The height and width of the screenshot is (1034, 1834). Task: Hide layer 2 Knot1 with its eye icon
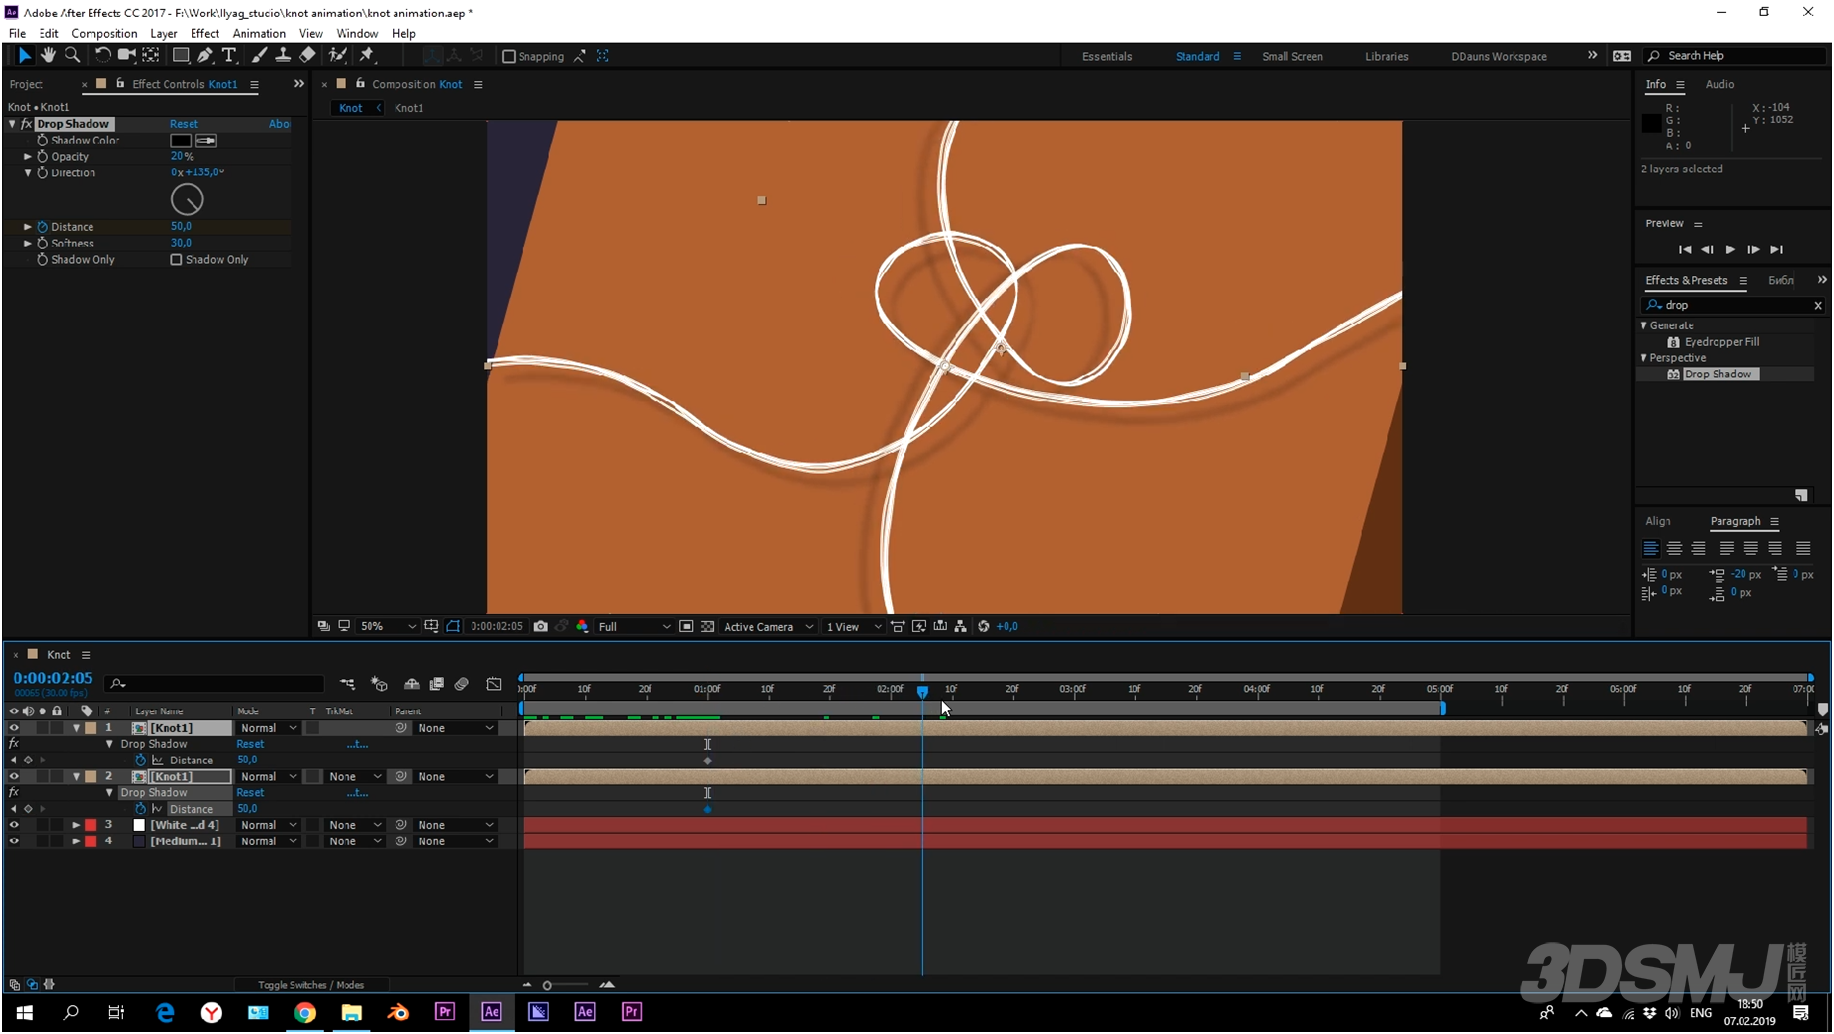(14, 777)
